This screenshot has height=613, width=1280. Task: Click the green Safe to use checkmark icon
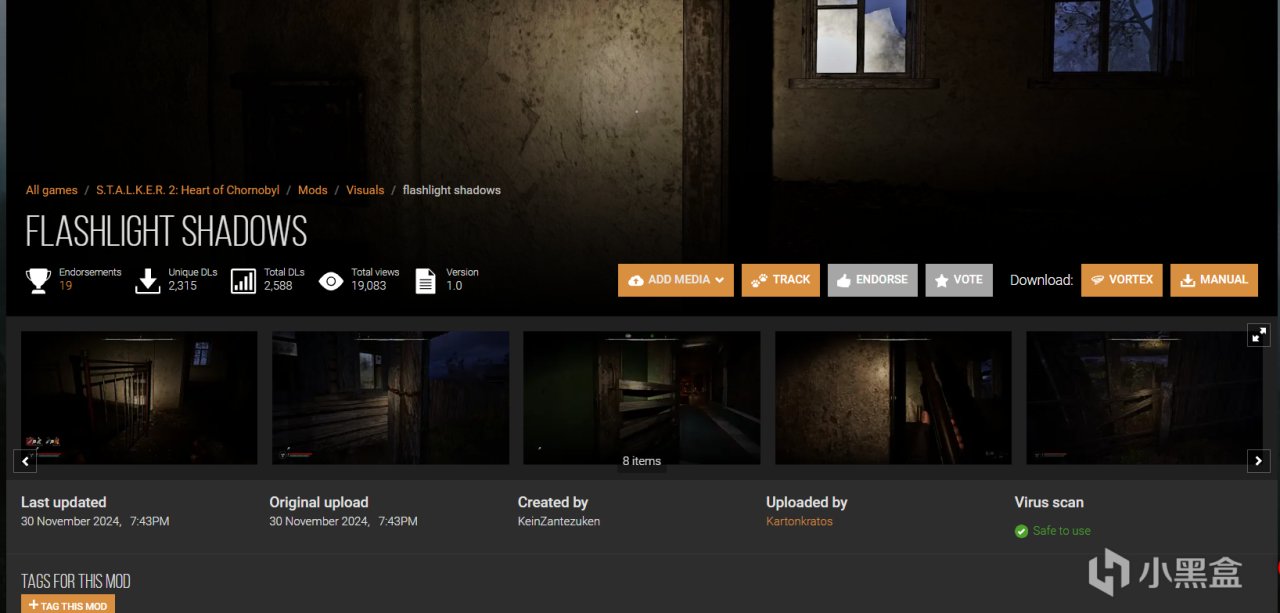coord(1021,531)
